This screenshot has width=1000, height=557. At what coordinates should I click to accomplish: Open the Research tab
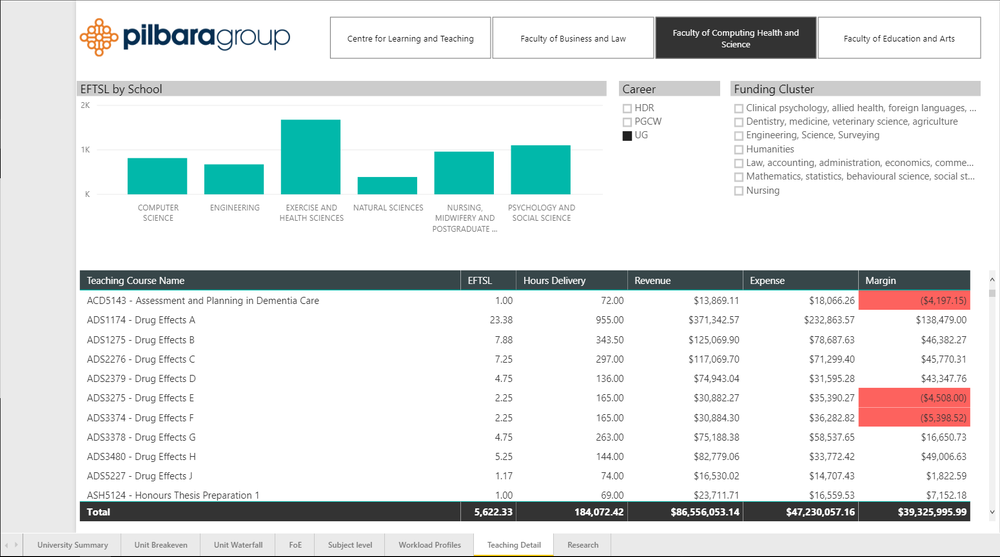583,545
